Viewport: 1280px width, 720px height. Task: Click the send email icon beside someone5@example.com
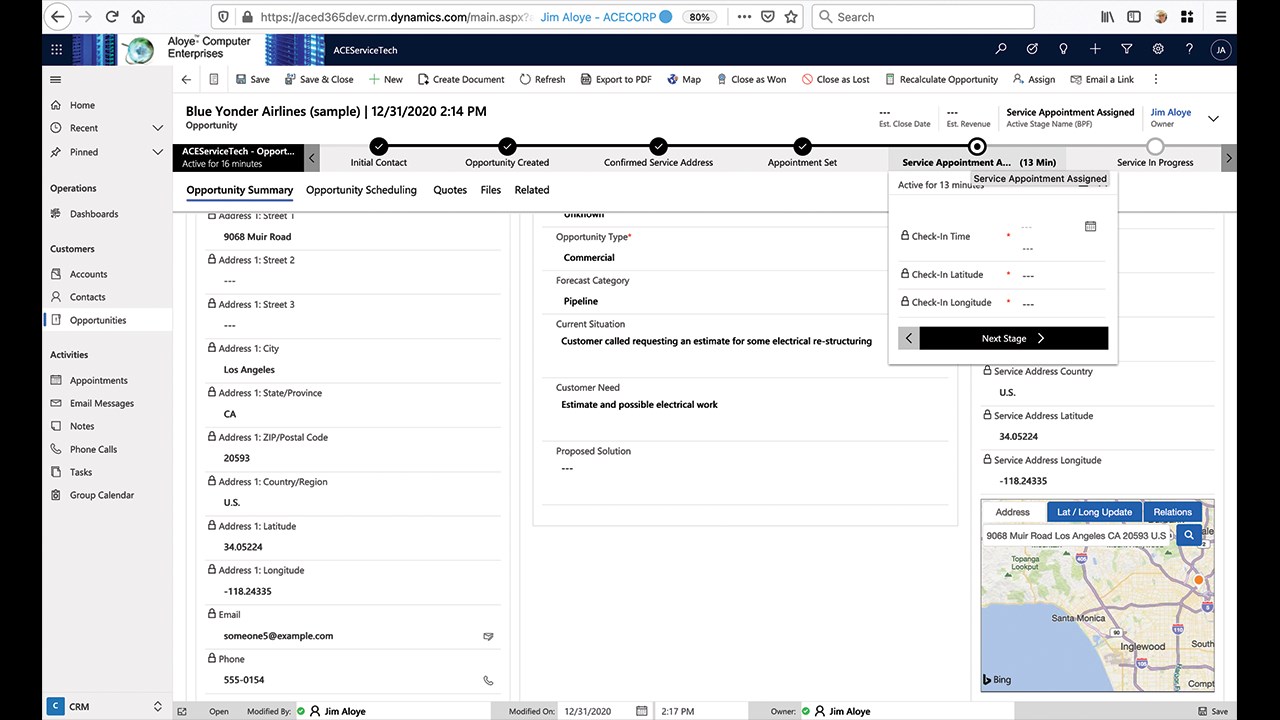488,636
